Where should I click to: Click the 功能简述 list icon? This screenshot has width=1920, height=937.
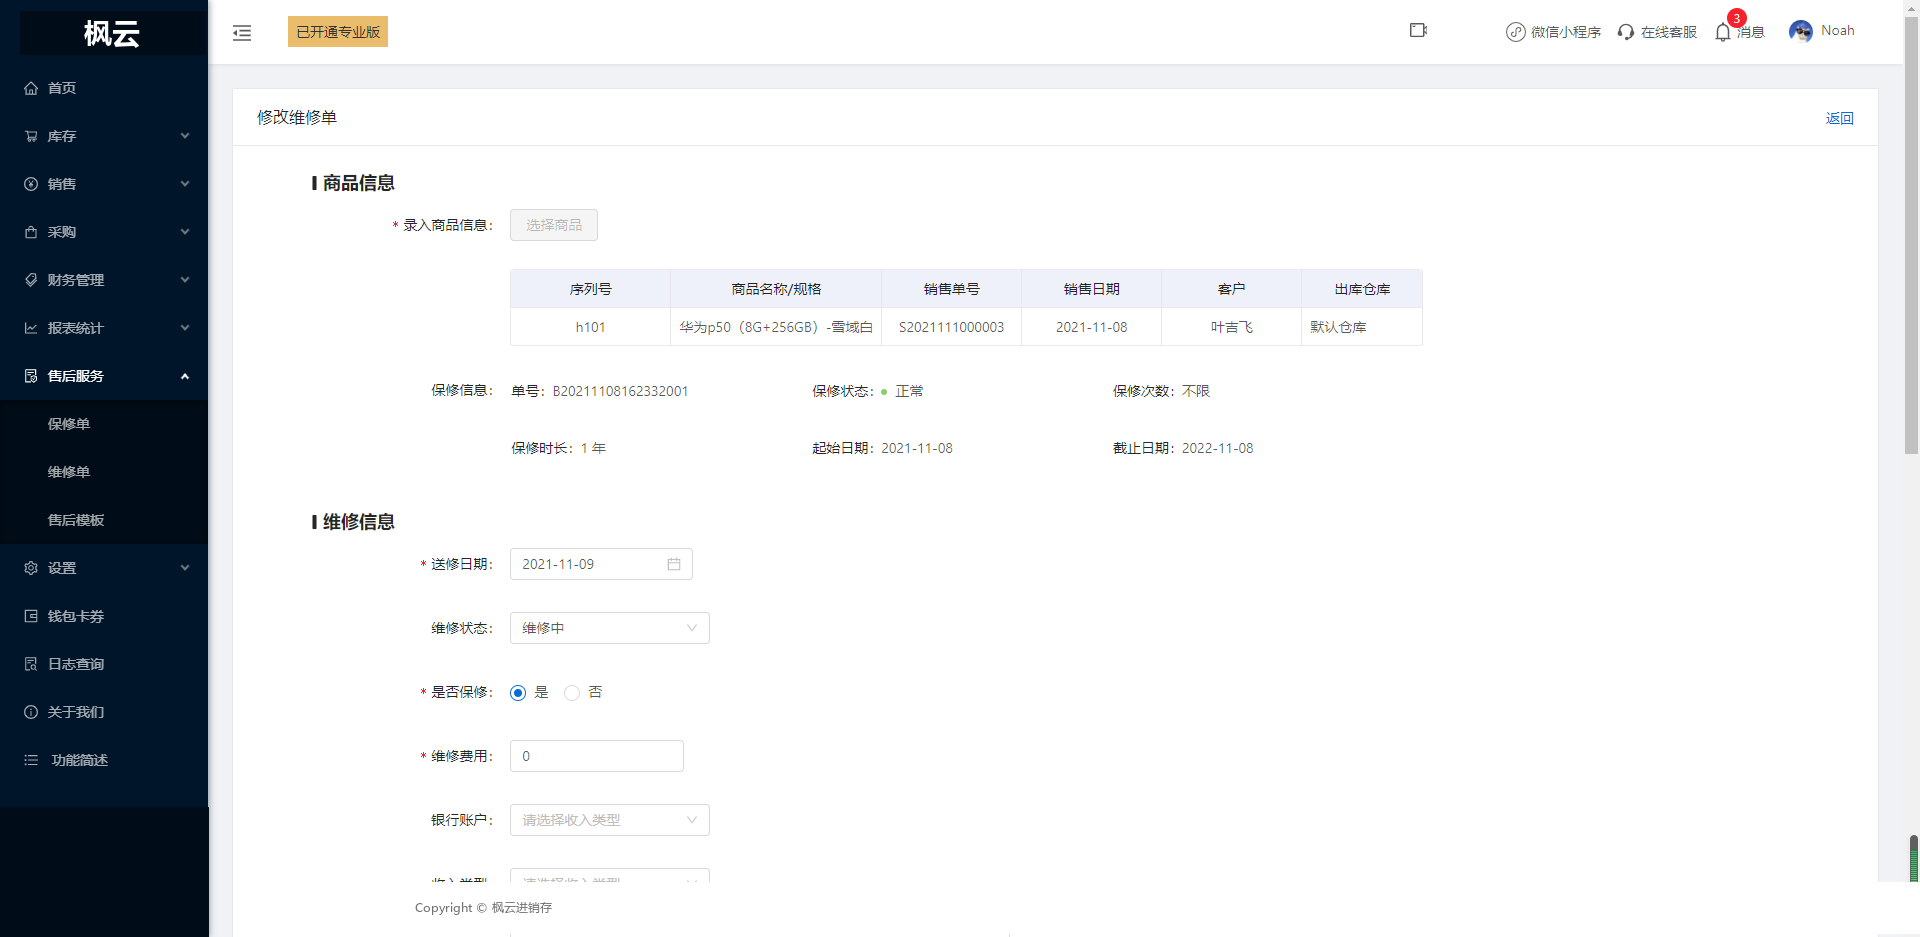[x=31, y=760]
